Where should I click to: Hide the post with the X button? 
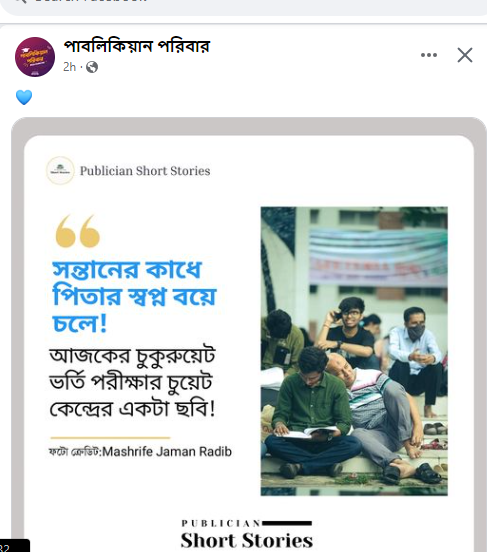[464, 55]
